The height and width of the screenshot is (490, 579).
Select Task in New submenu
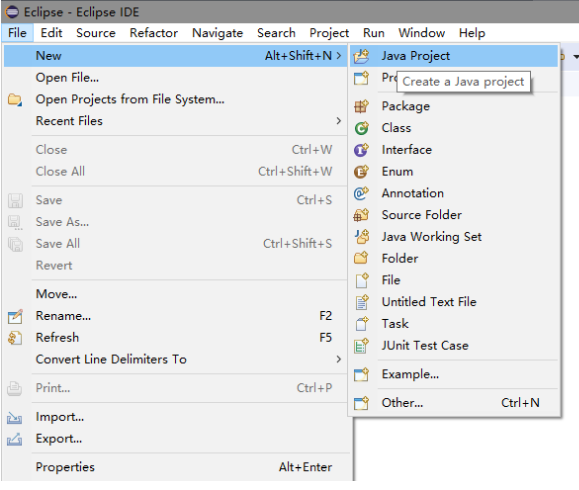[x=454, y=324]
